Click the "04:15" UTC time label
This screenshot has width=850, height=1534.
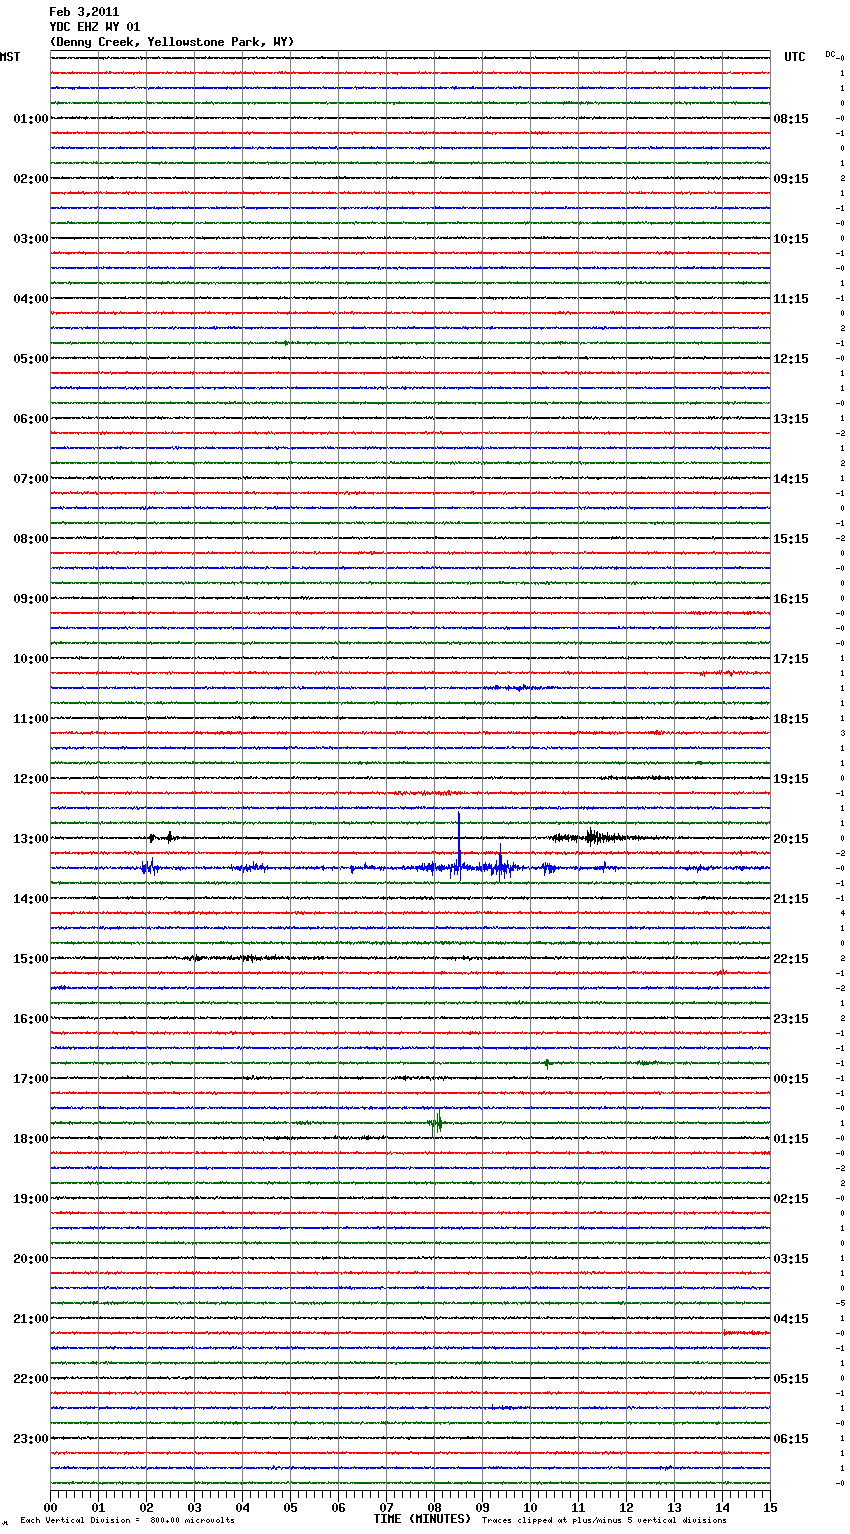point(791,1319)
